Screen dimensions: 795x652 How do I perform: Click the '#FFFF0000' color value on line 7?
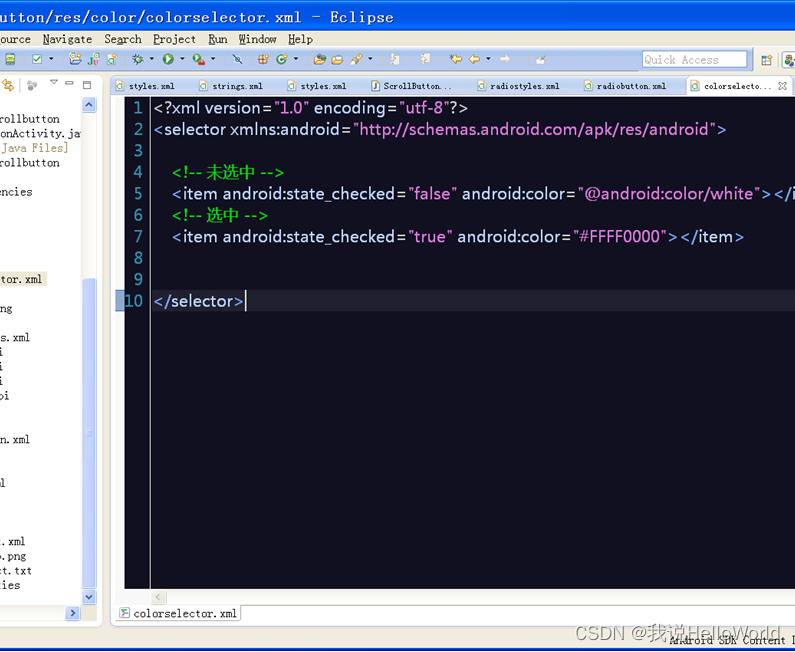(619, 237)
